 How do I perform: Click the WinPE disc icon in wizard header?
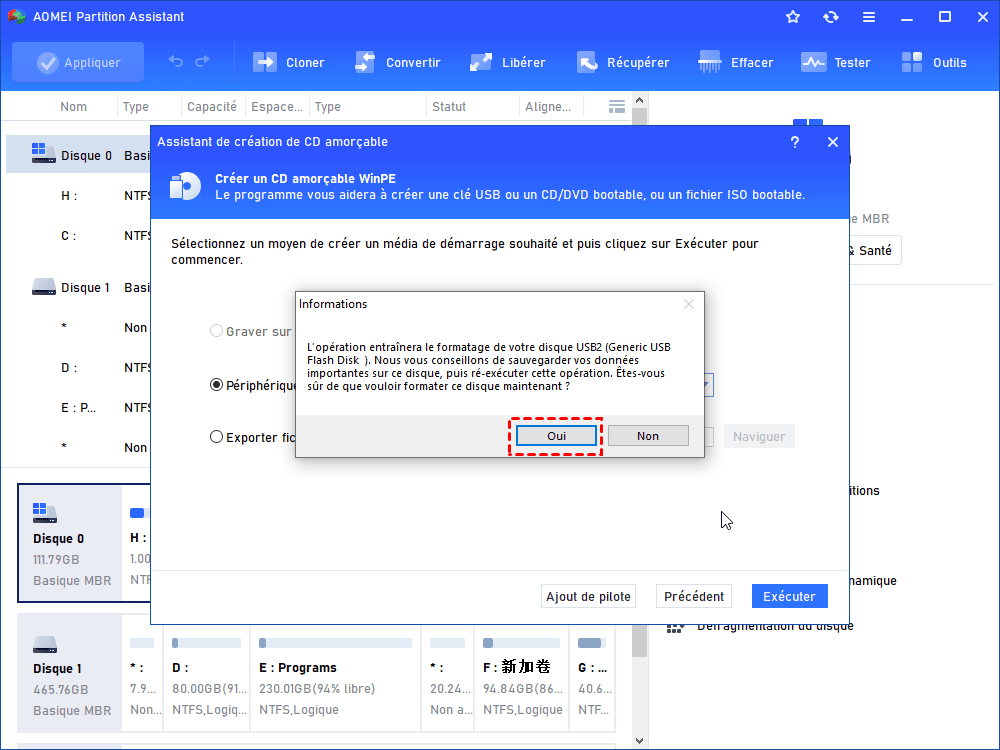(x=185, y=186)
